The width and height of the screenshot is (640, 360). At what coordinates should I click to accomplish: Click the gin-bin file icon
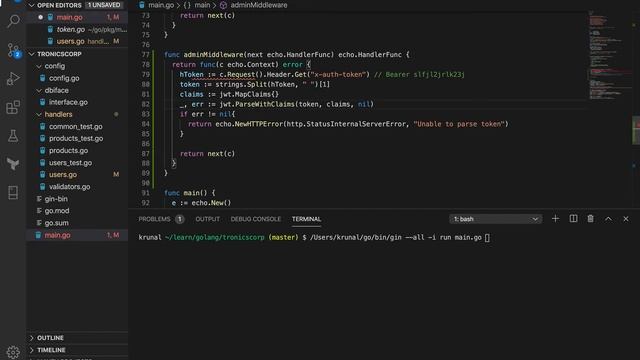tap(39, 199)
